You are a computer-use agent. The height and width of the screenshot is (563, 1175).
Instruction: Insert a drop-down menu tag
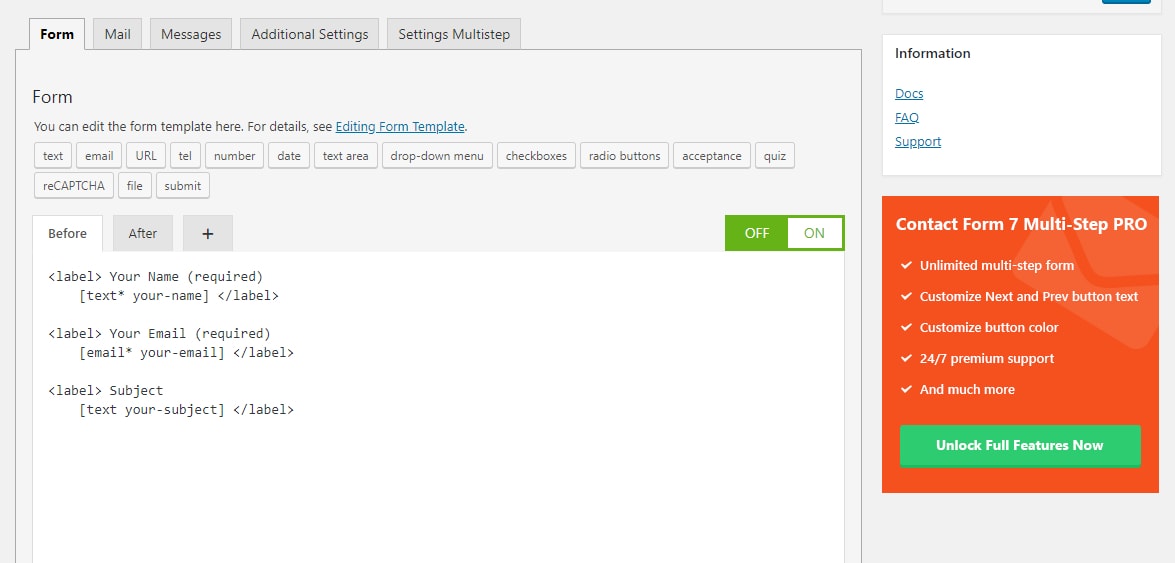coord(438,156)
